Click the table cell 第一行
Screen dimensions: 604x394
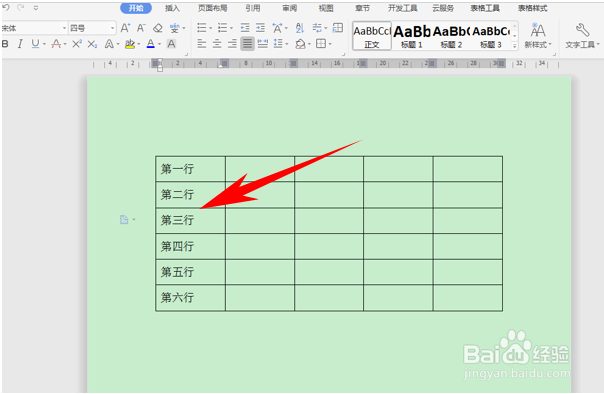(x=190, y=169)
